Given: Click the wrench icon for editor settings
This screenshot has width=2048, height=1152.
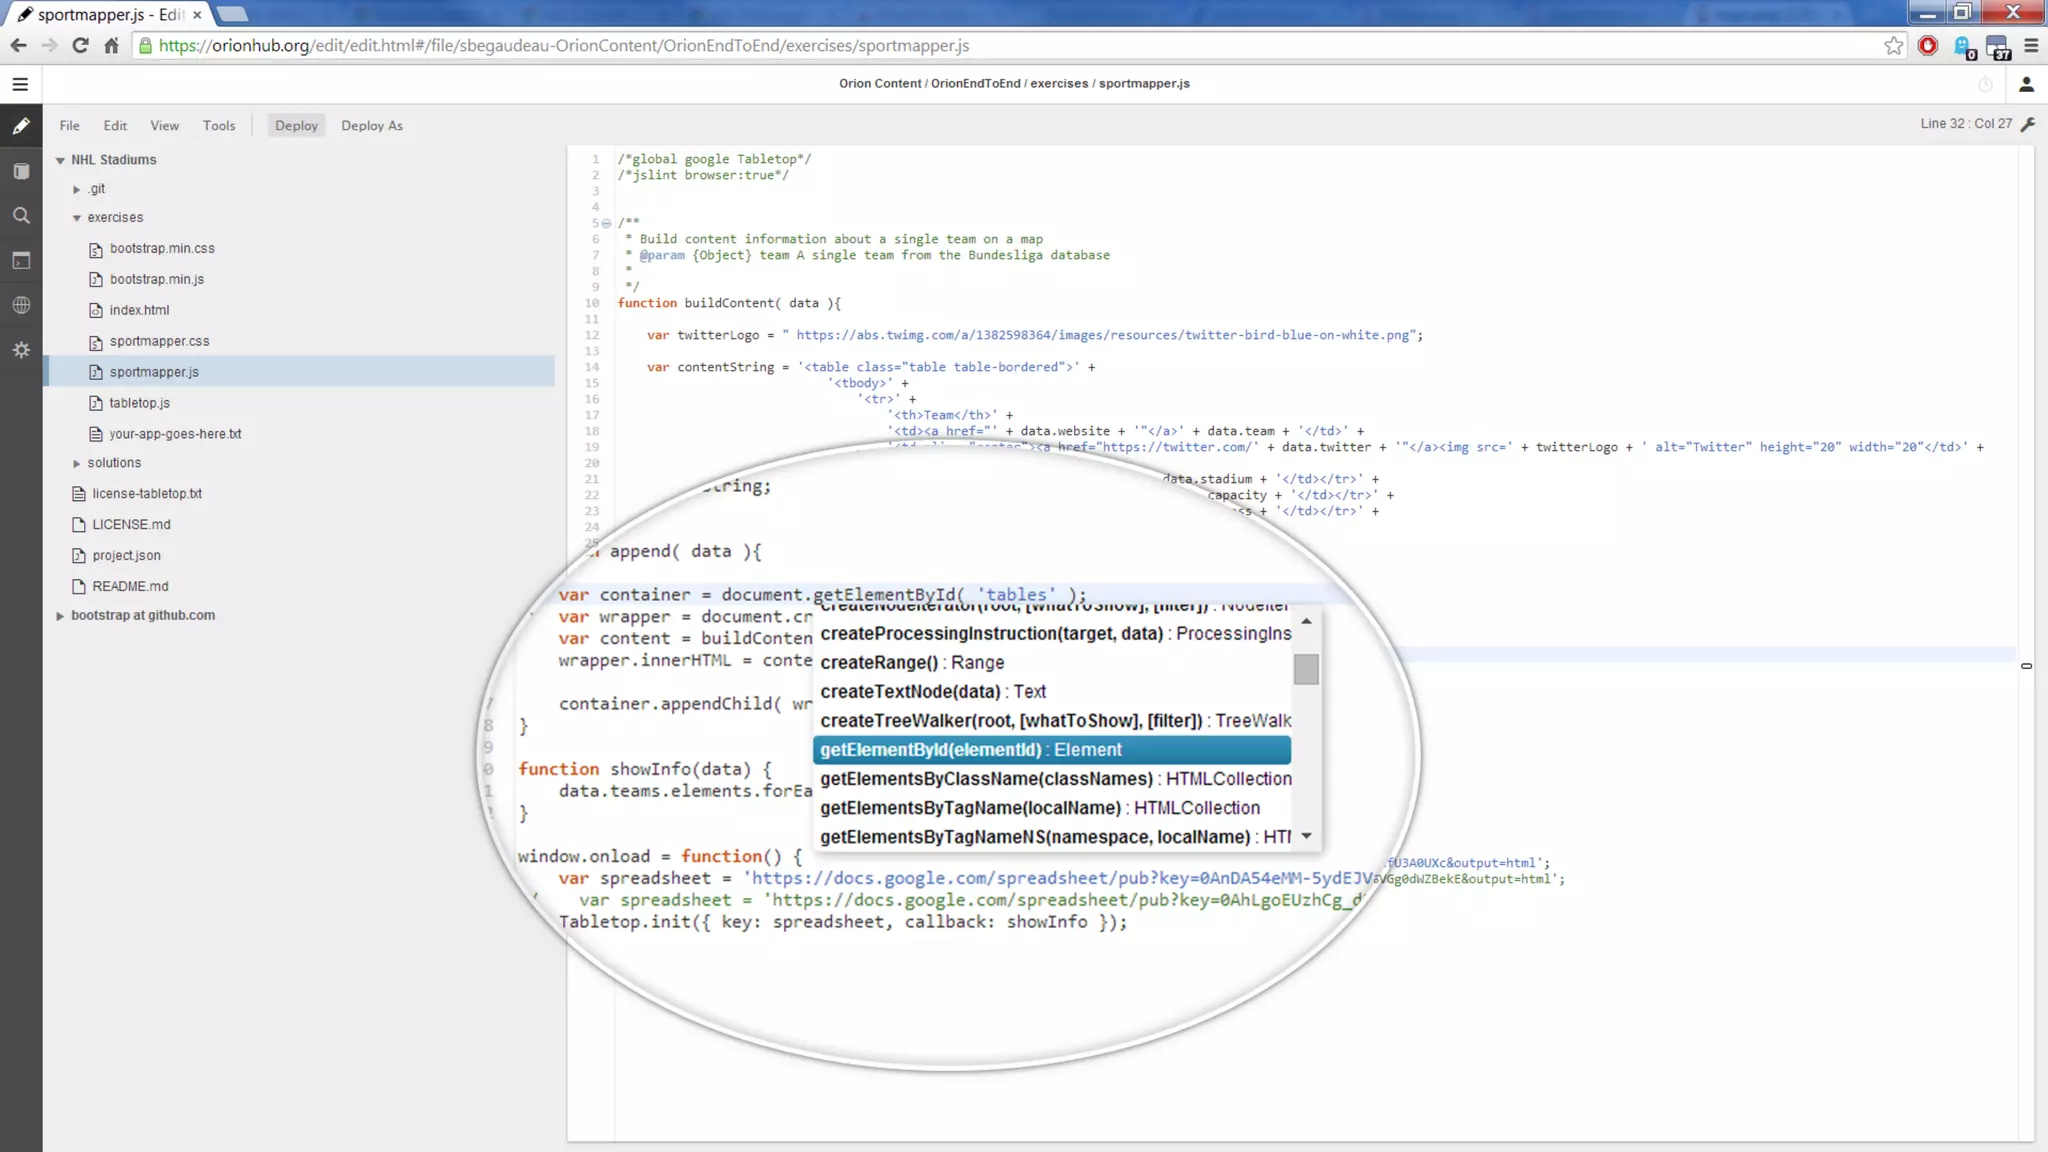Looking at the screenshot, I should point(2028,124).
